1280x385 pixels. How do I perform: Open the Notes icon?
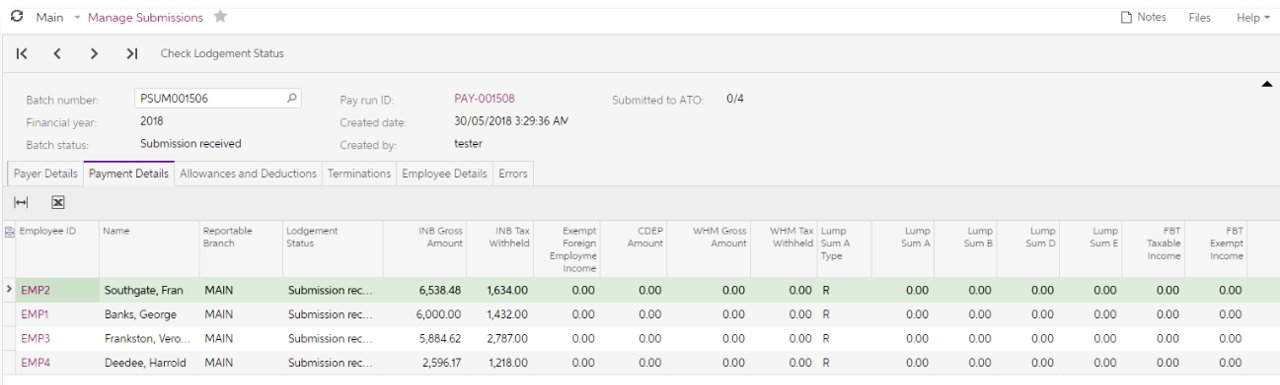point(1126,18)
